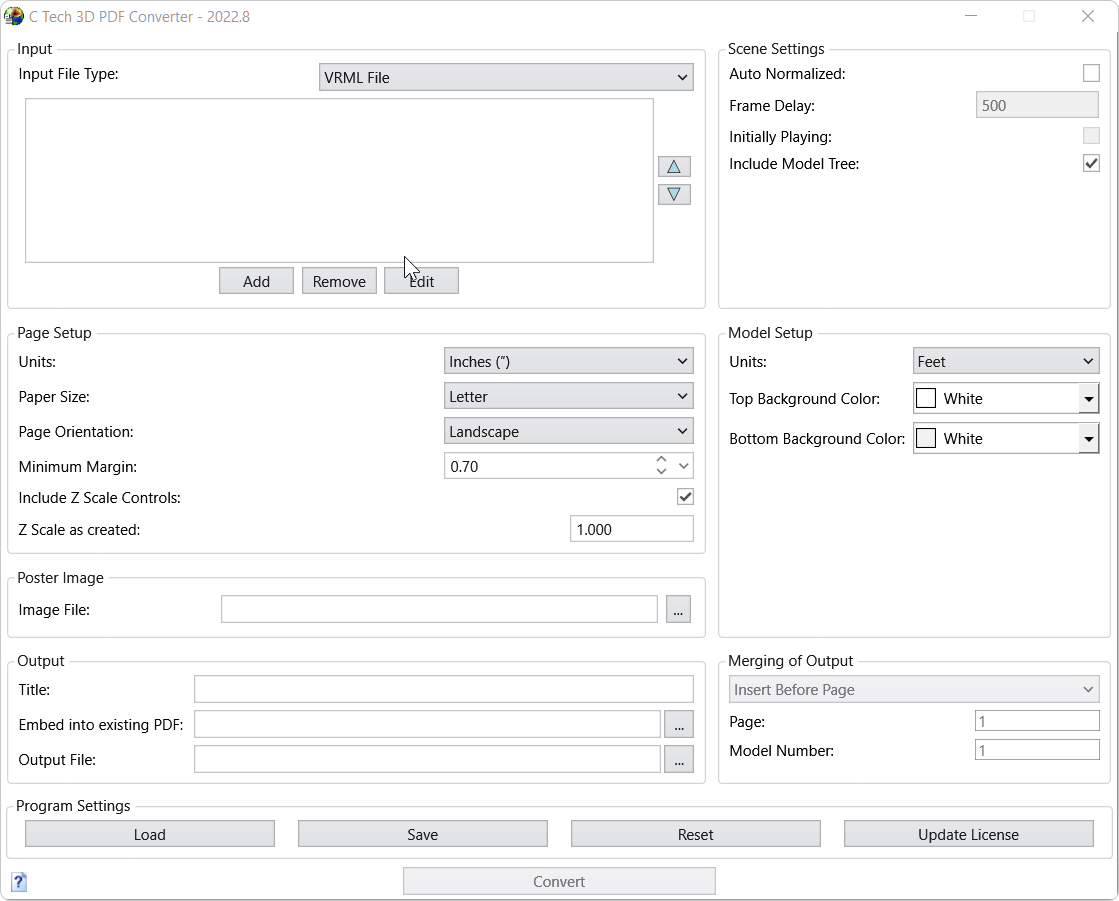Reset the program settings
The width and height of the screenshot is (1119, 901).
tap(695, 833)
